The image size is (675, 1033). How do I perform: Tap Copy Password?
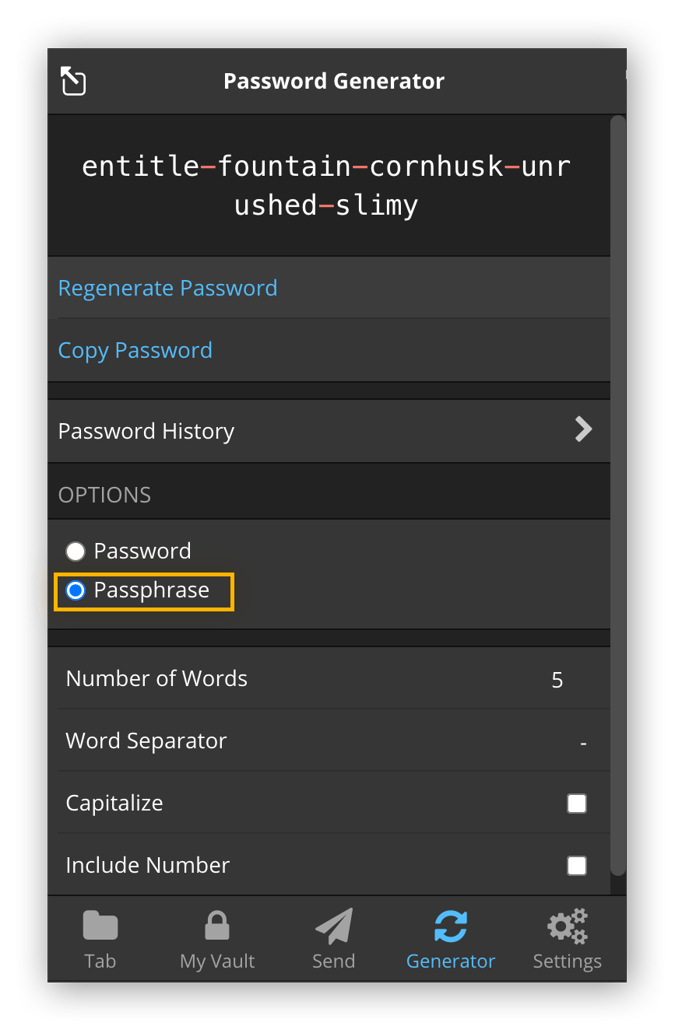coord(135,350)
